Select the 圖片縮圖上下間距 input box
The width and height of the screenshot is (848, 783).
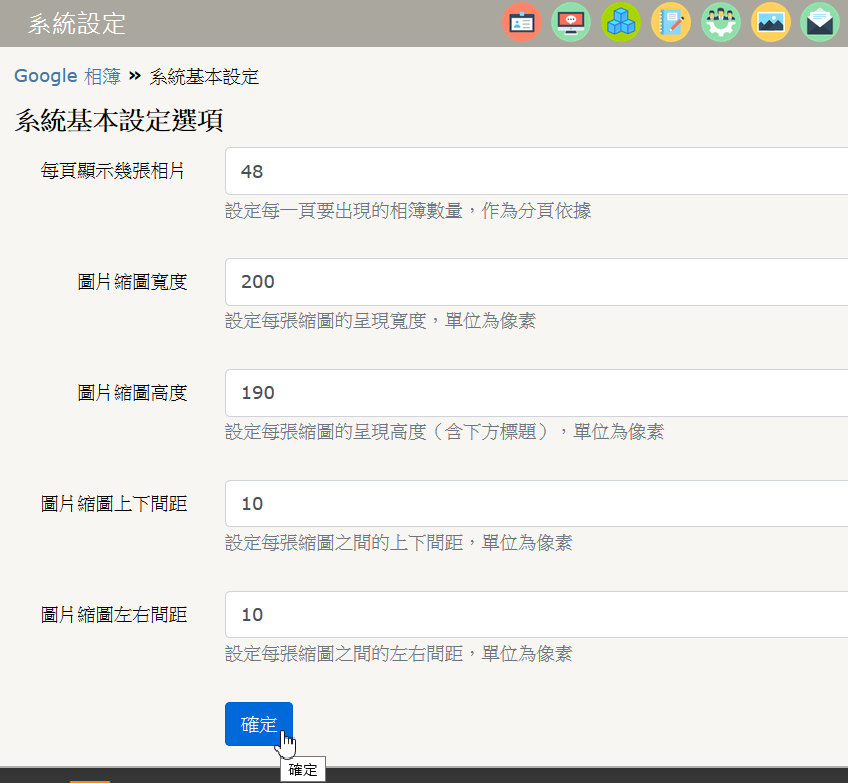tap(536, 504)
